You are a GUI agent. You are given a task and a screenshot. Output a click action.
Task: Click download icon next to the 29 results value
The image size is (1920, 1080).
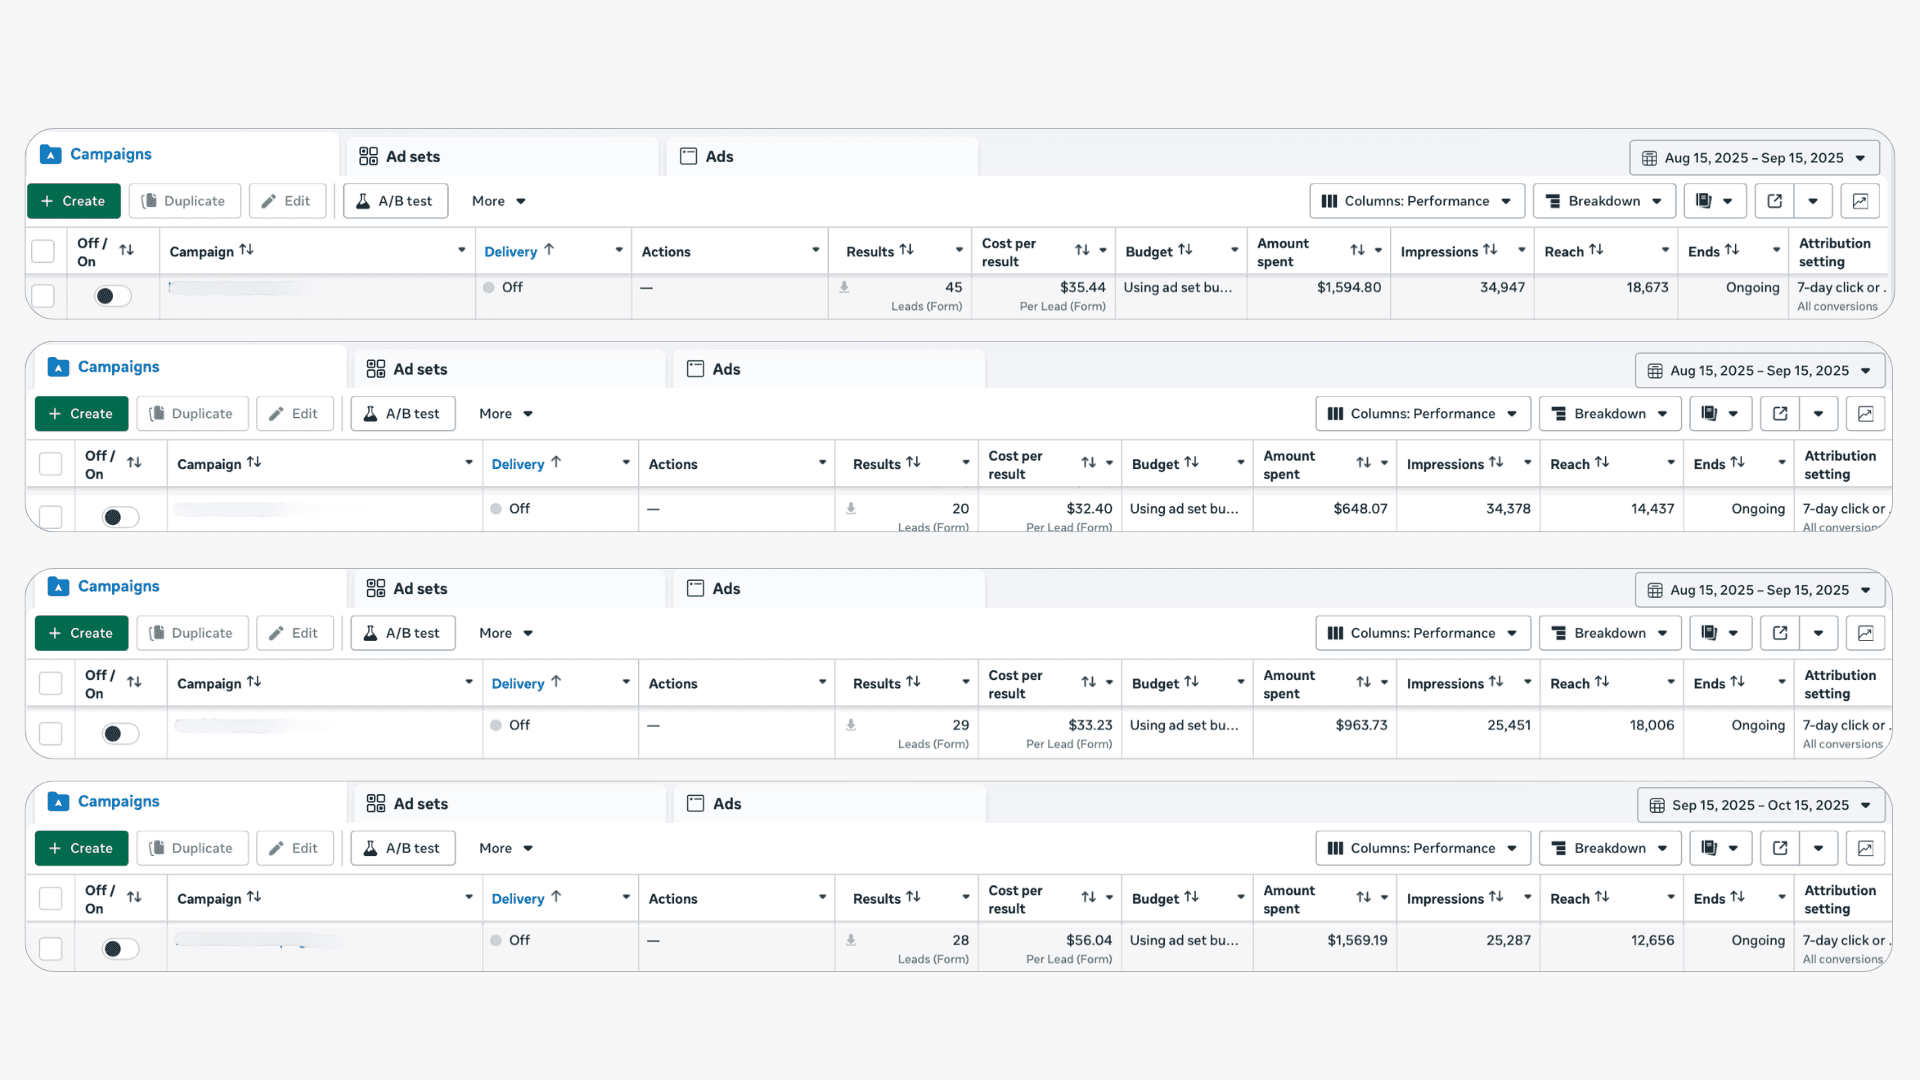tap(851, 725)
